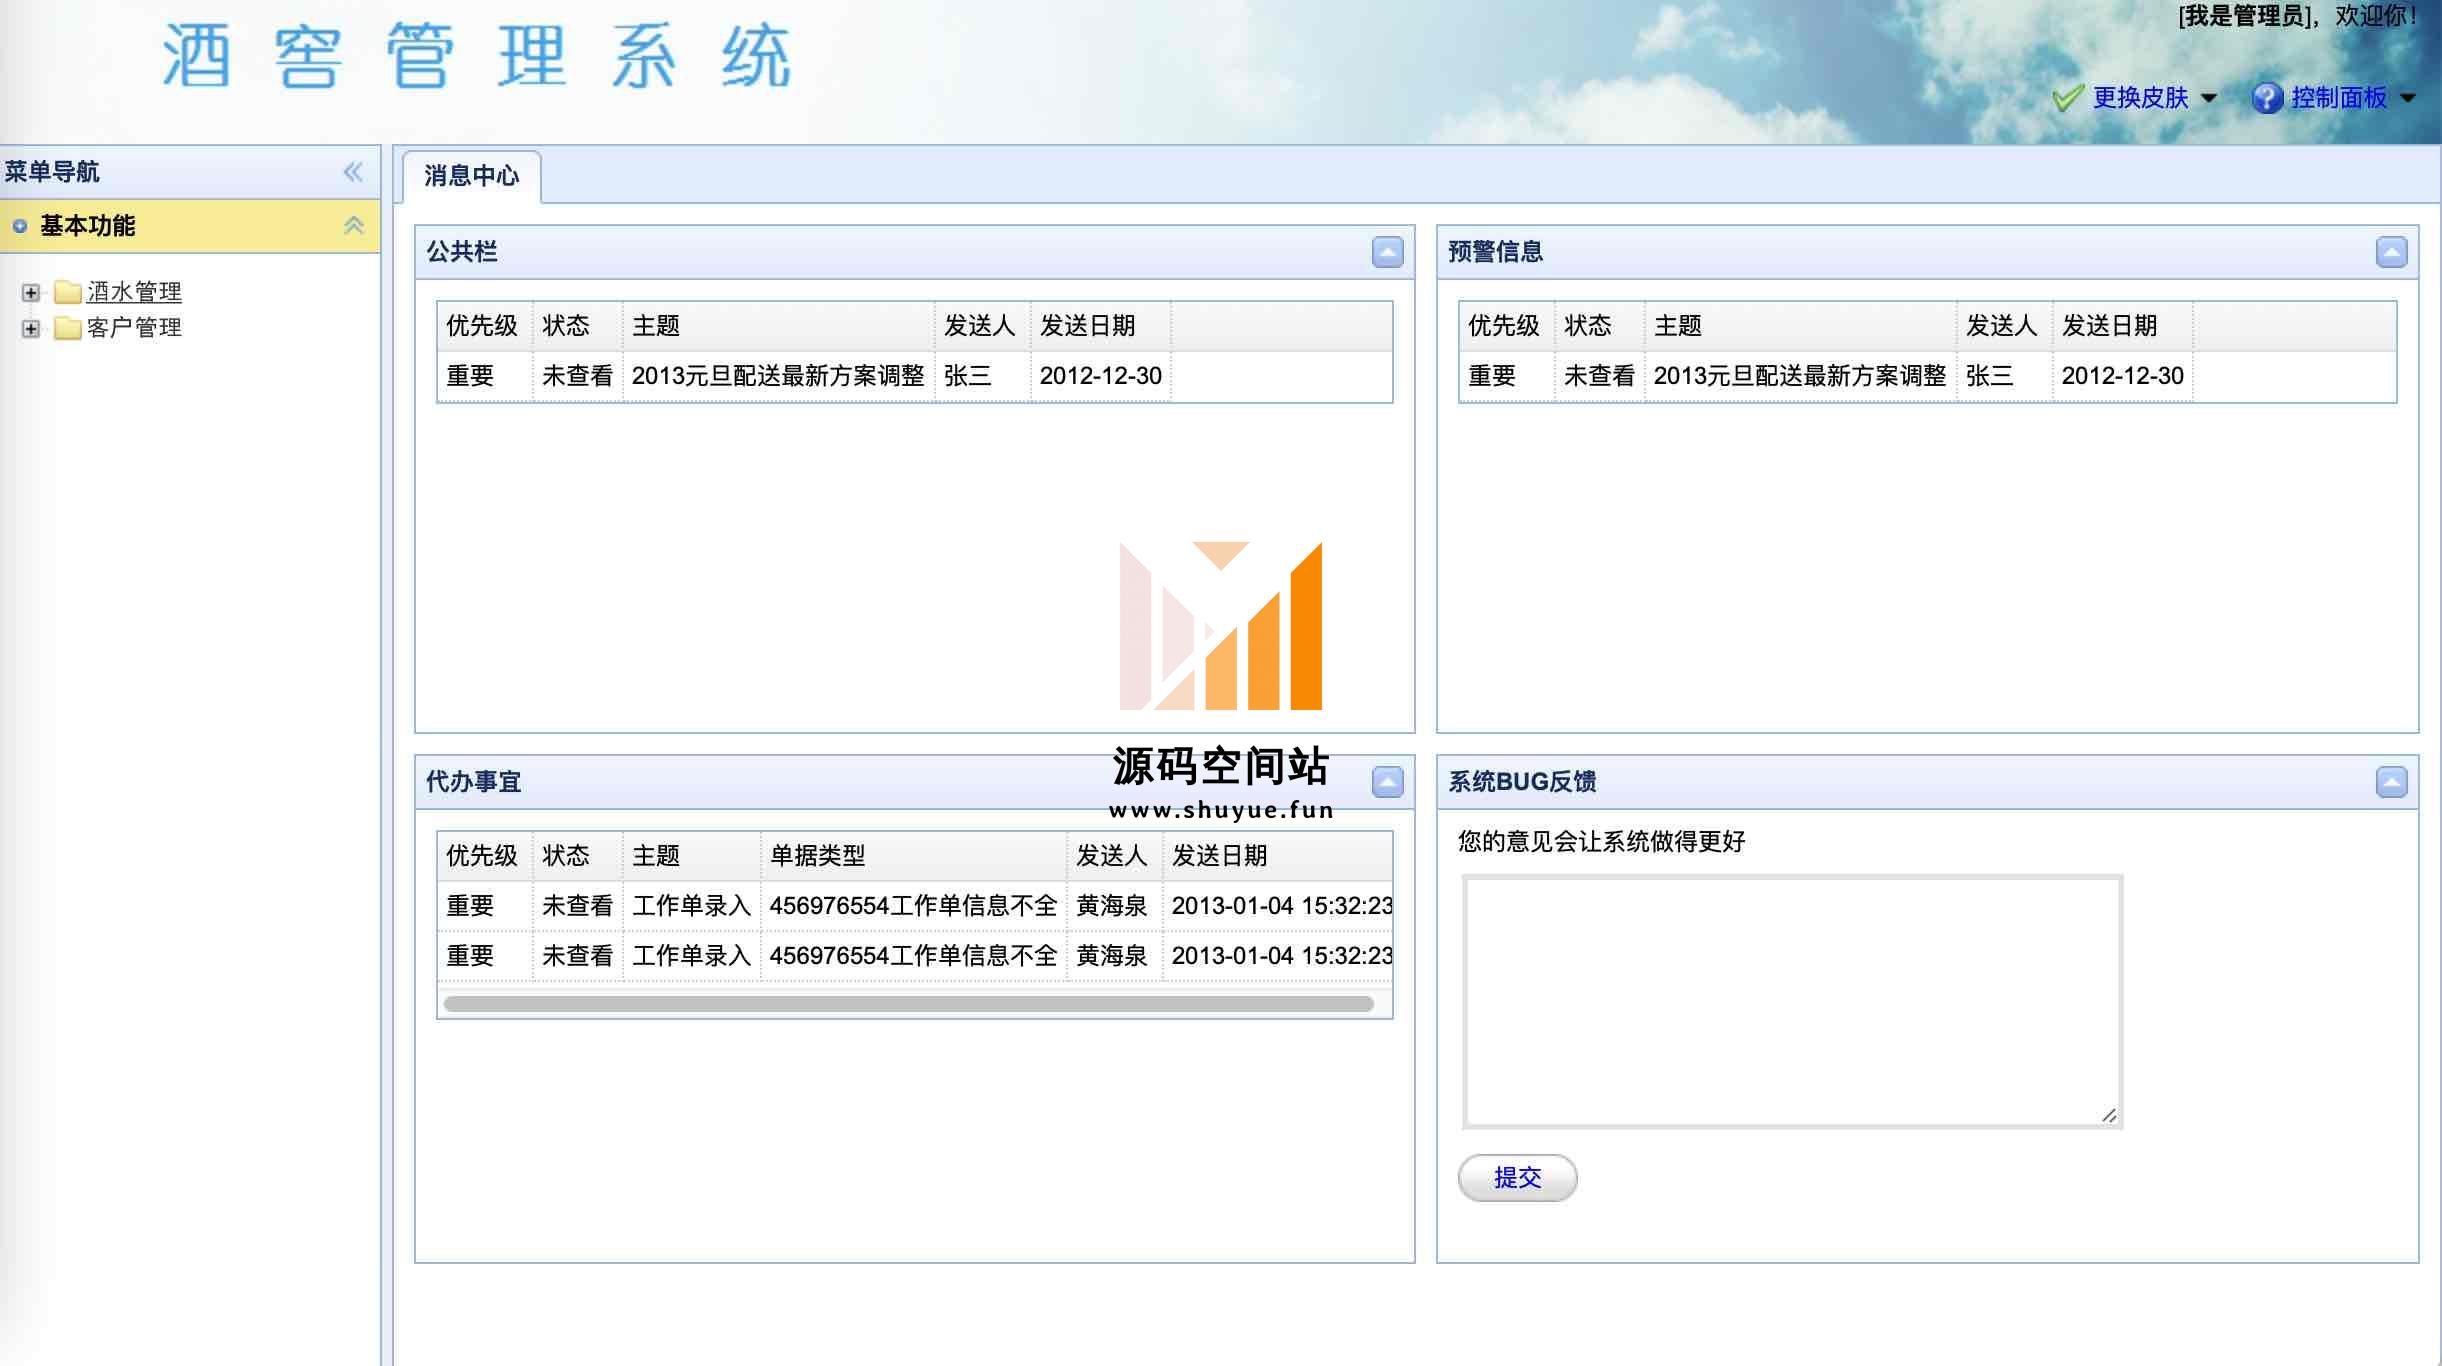Screen dimensions: 2442x1366
Task: Select the 2013元旦配送最新方案调整 row in 预警信息
Action: pos(1927,376)
